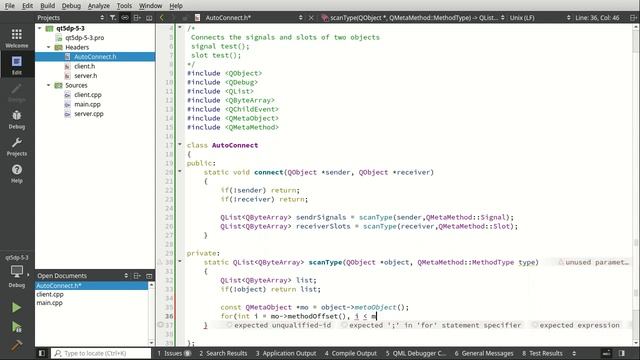Fold the scanType function block
The width and height of the screenshot is (640, 360).
(x=180, y=261)
